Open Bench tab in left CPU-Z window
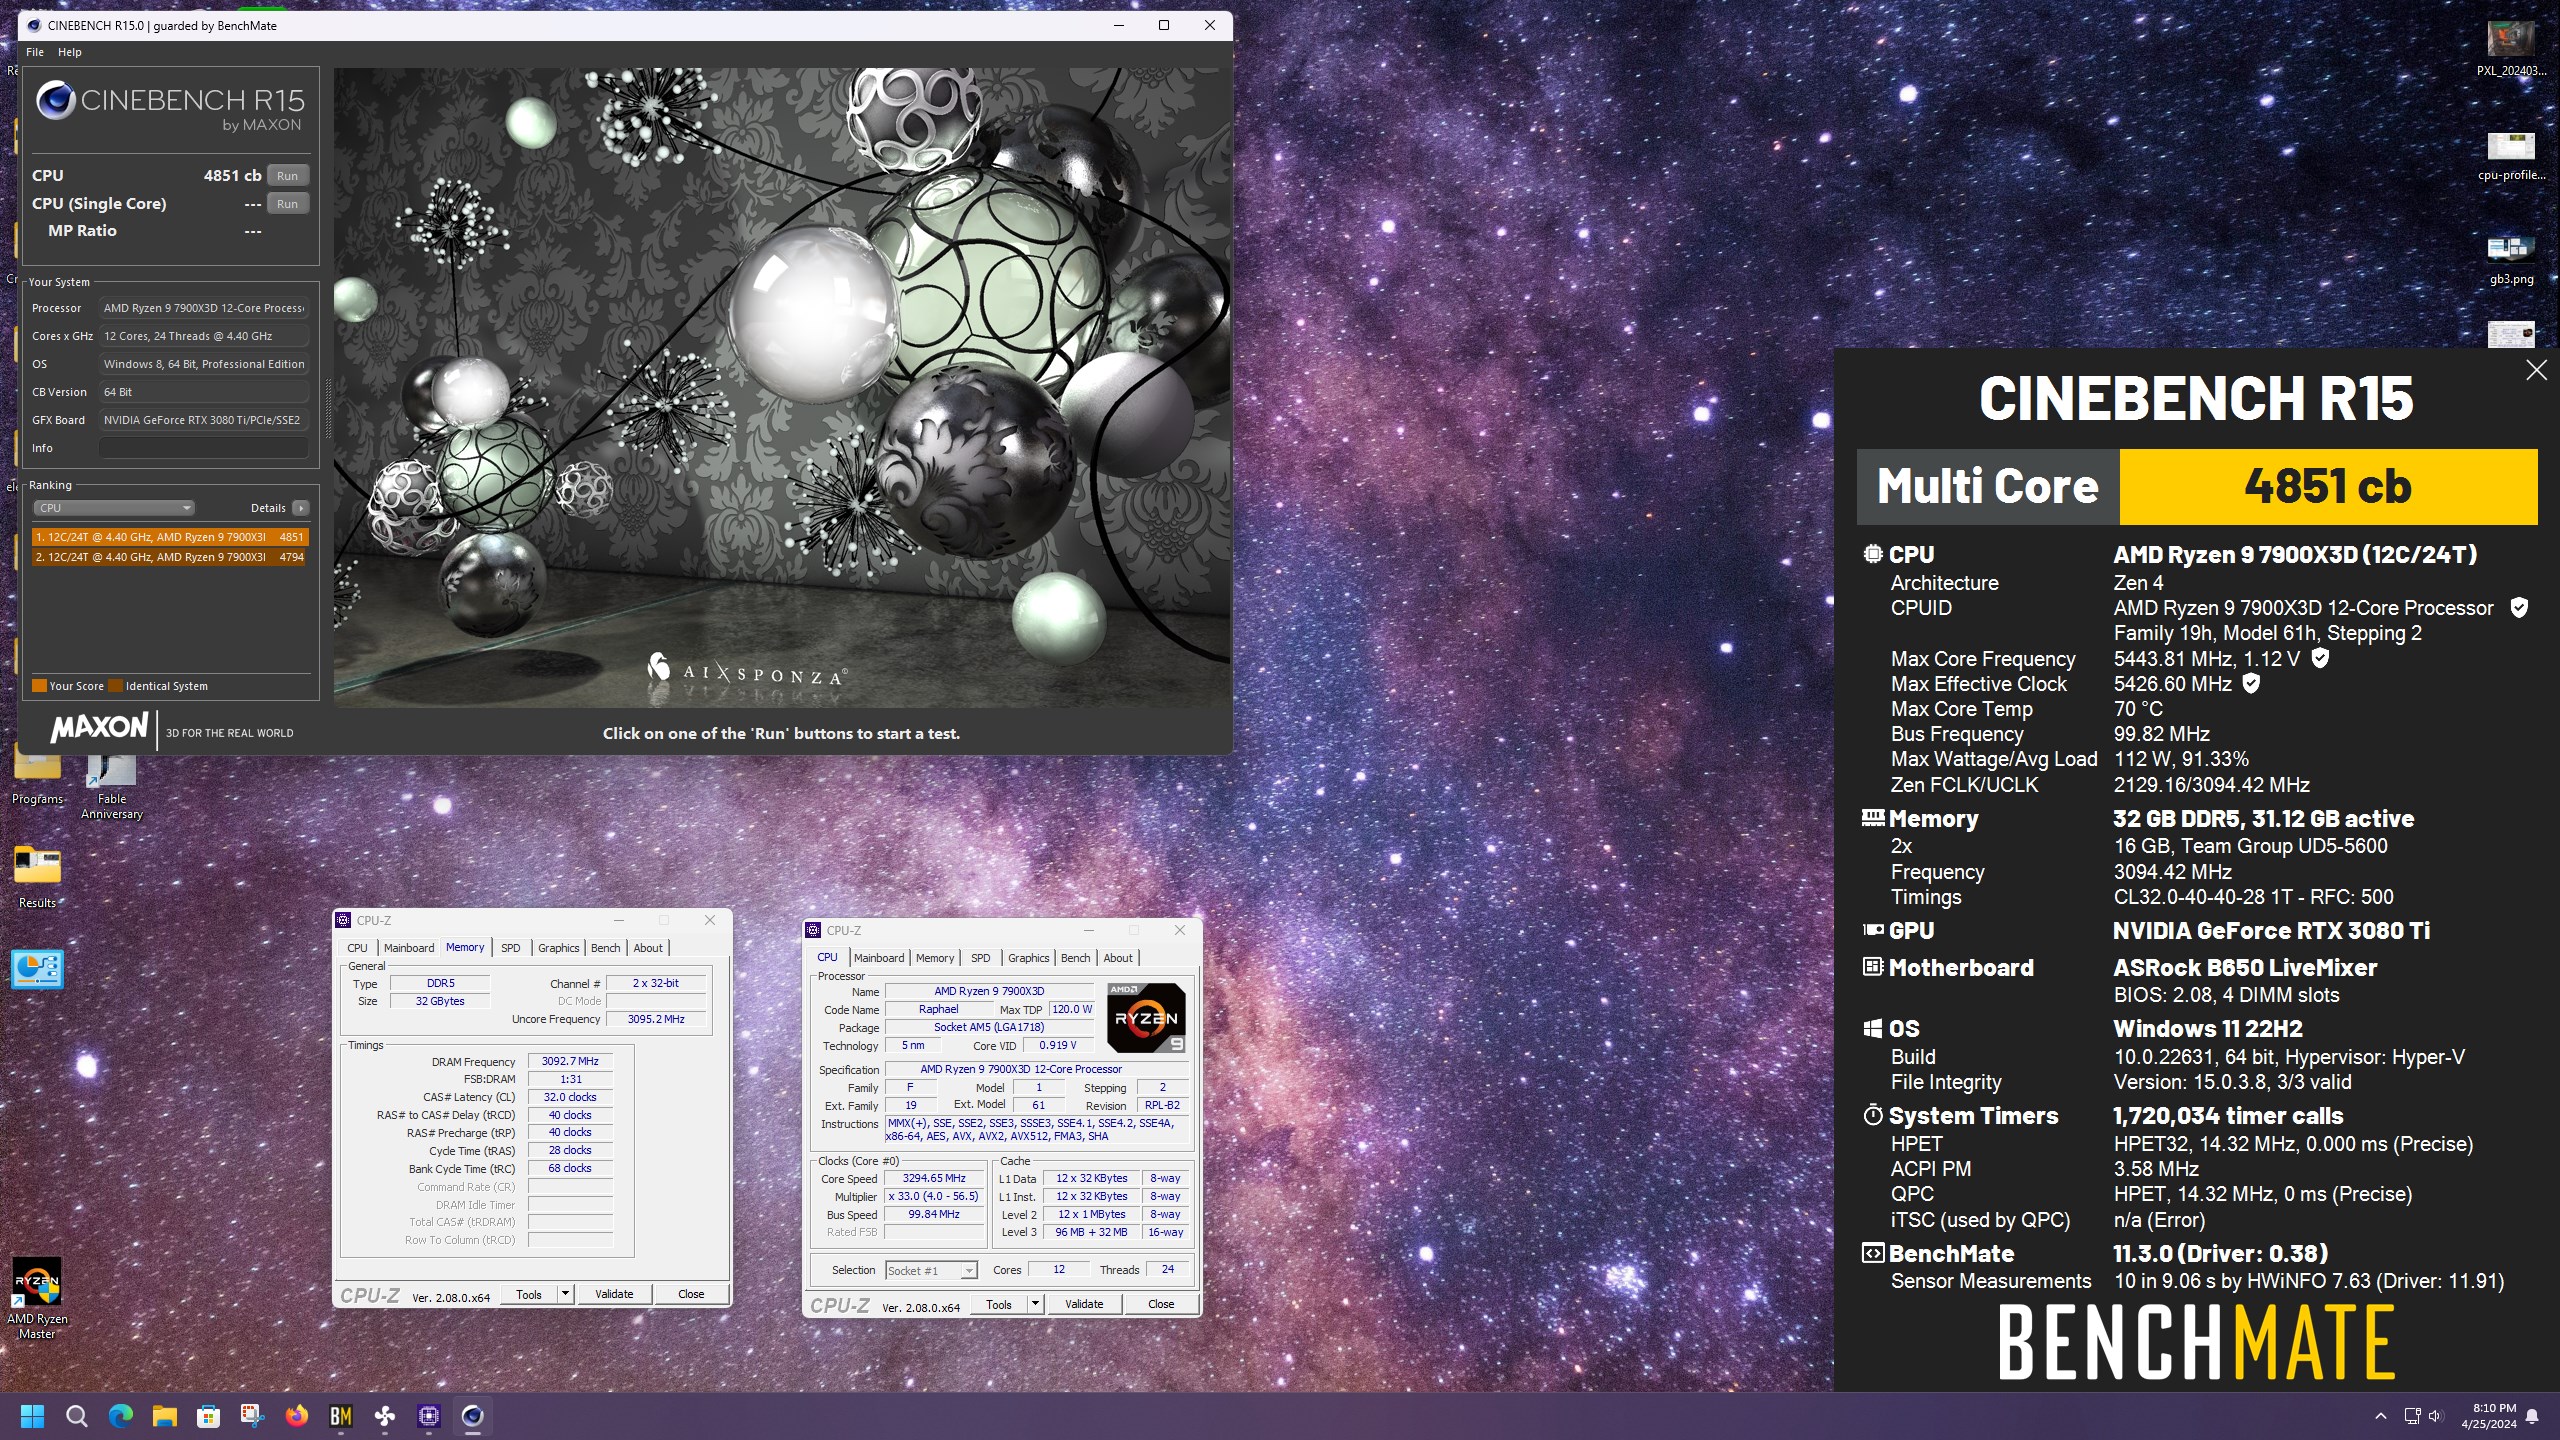Viewport: 2560px width, 1440px height. pos(605,948)
